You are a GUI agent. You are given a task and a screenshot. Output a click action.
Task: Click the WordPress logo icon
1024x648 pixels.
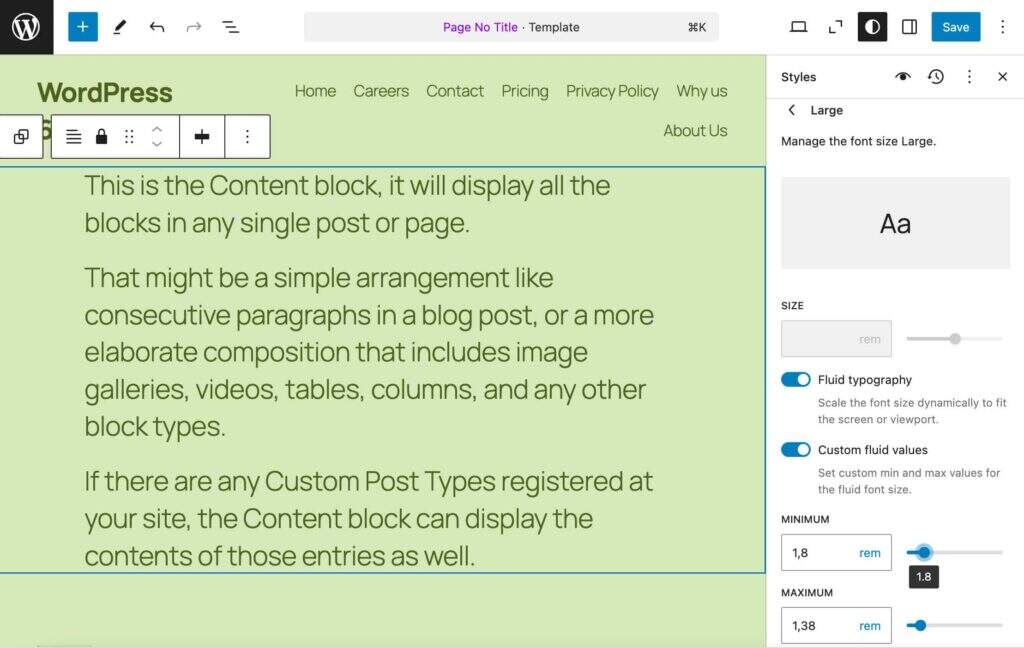click(x=26, y=27)
